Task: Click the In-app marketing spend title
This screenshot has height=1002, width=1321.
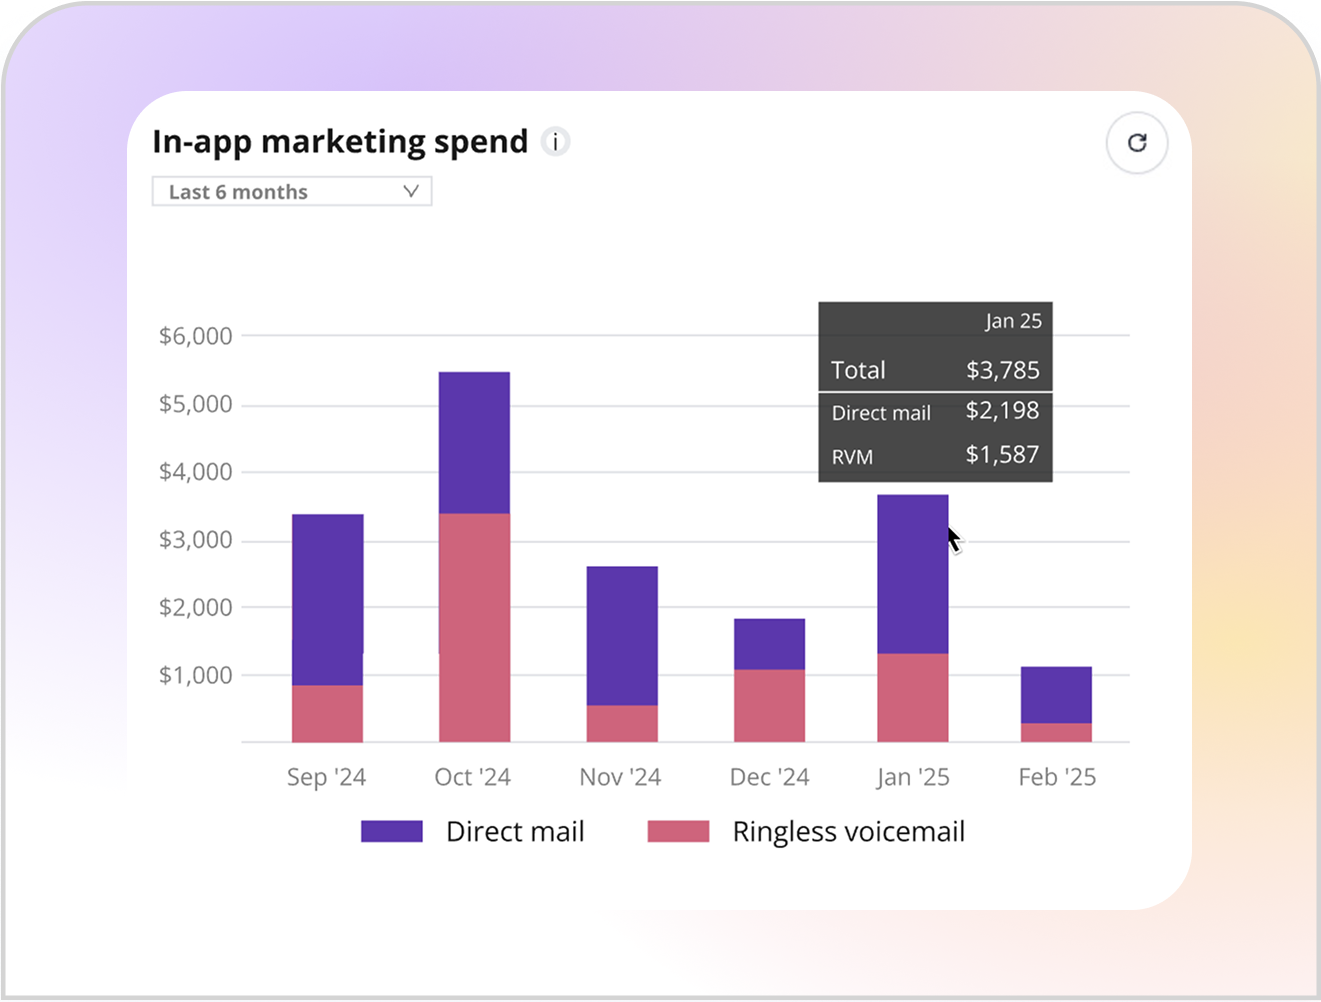Action: coord(340,142)
